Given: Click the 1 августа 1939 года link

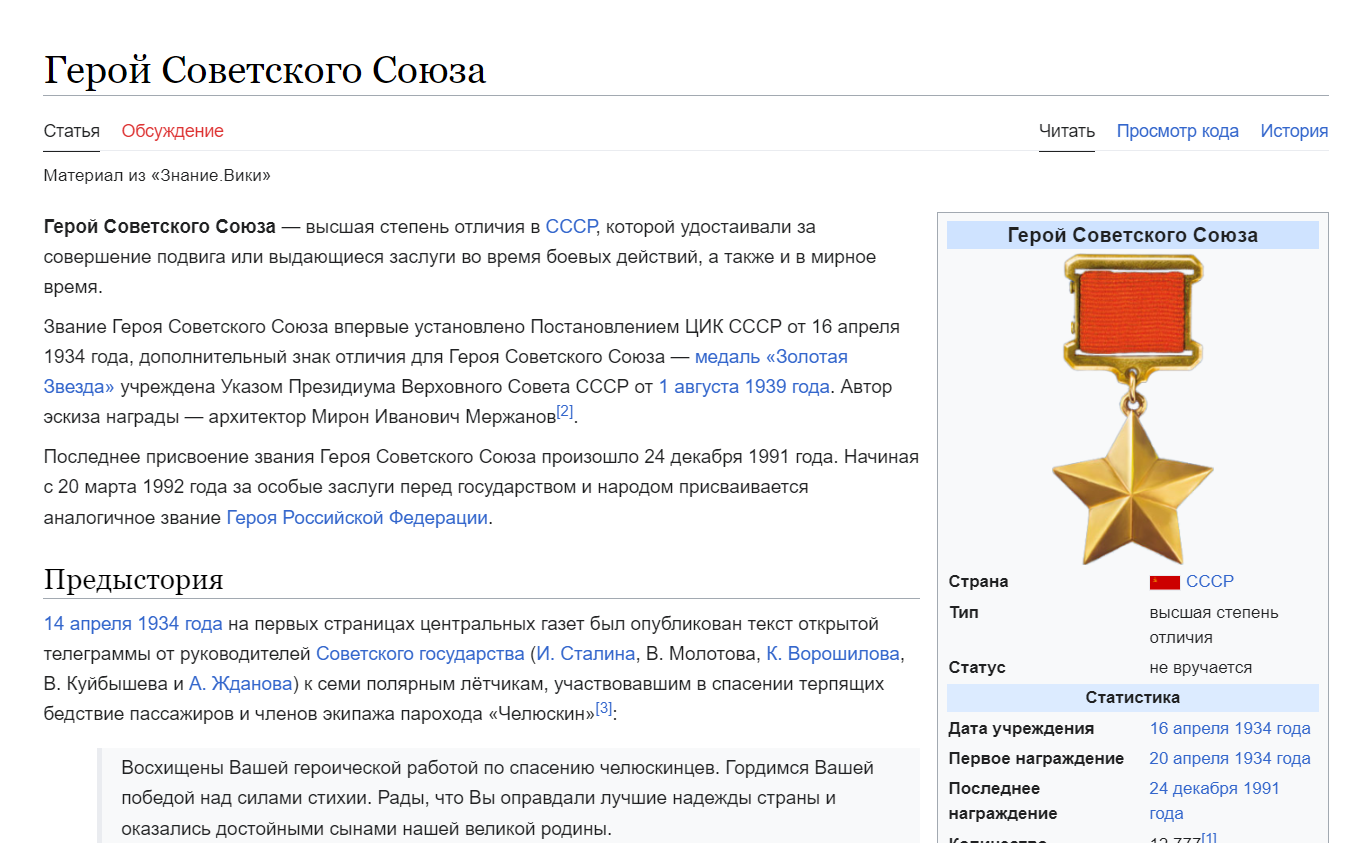Looking at the screenshot, I should (x=743, y=387).
